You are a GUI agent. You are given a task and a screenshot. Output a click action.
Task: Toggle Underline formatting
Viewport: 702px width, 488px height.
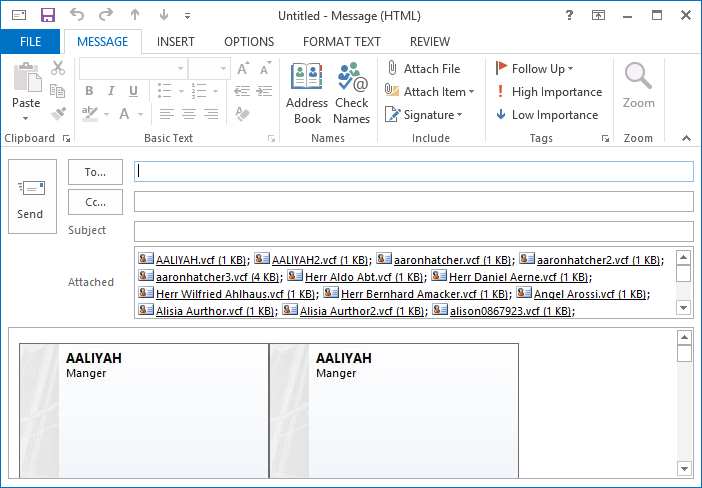tap(133, 91)
